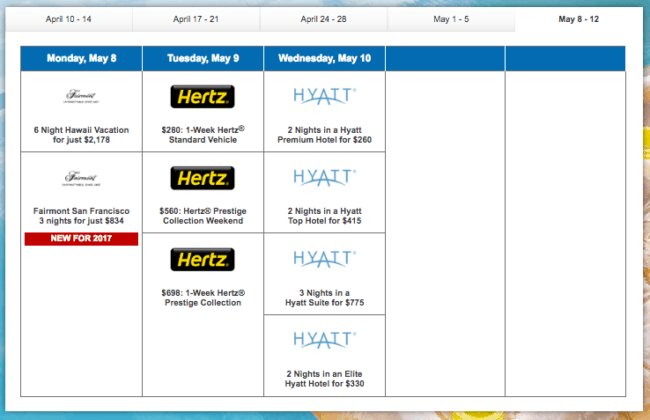Open 3 Nights in a Hyatt Suite text
650x420 pixels.
point(325,295)
